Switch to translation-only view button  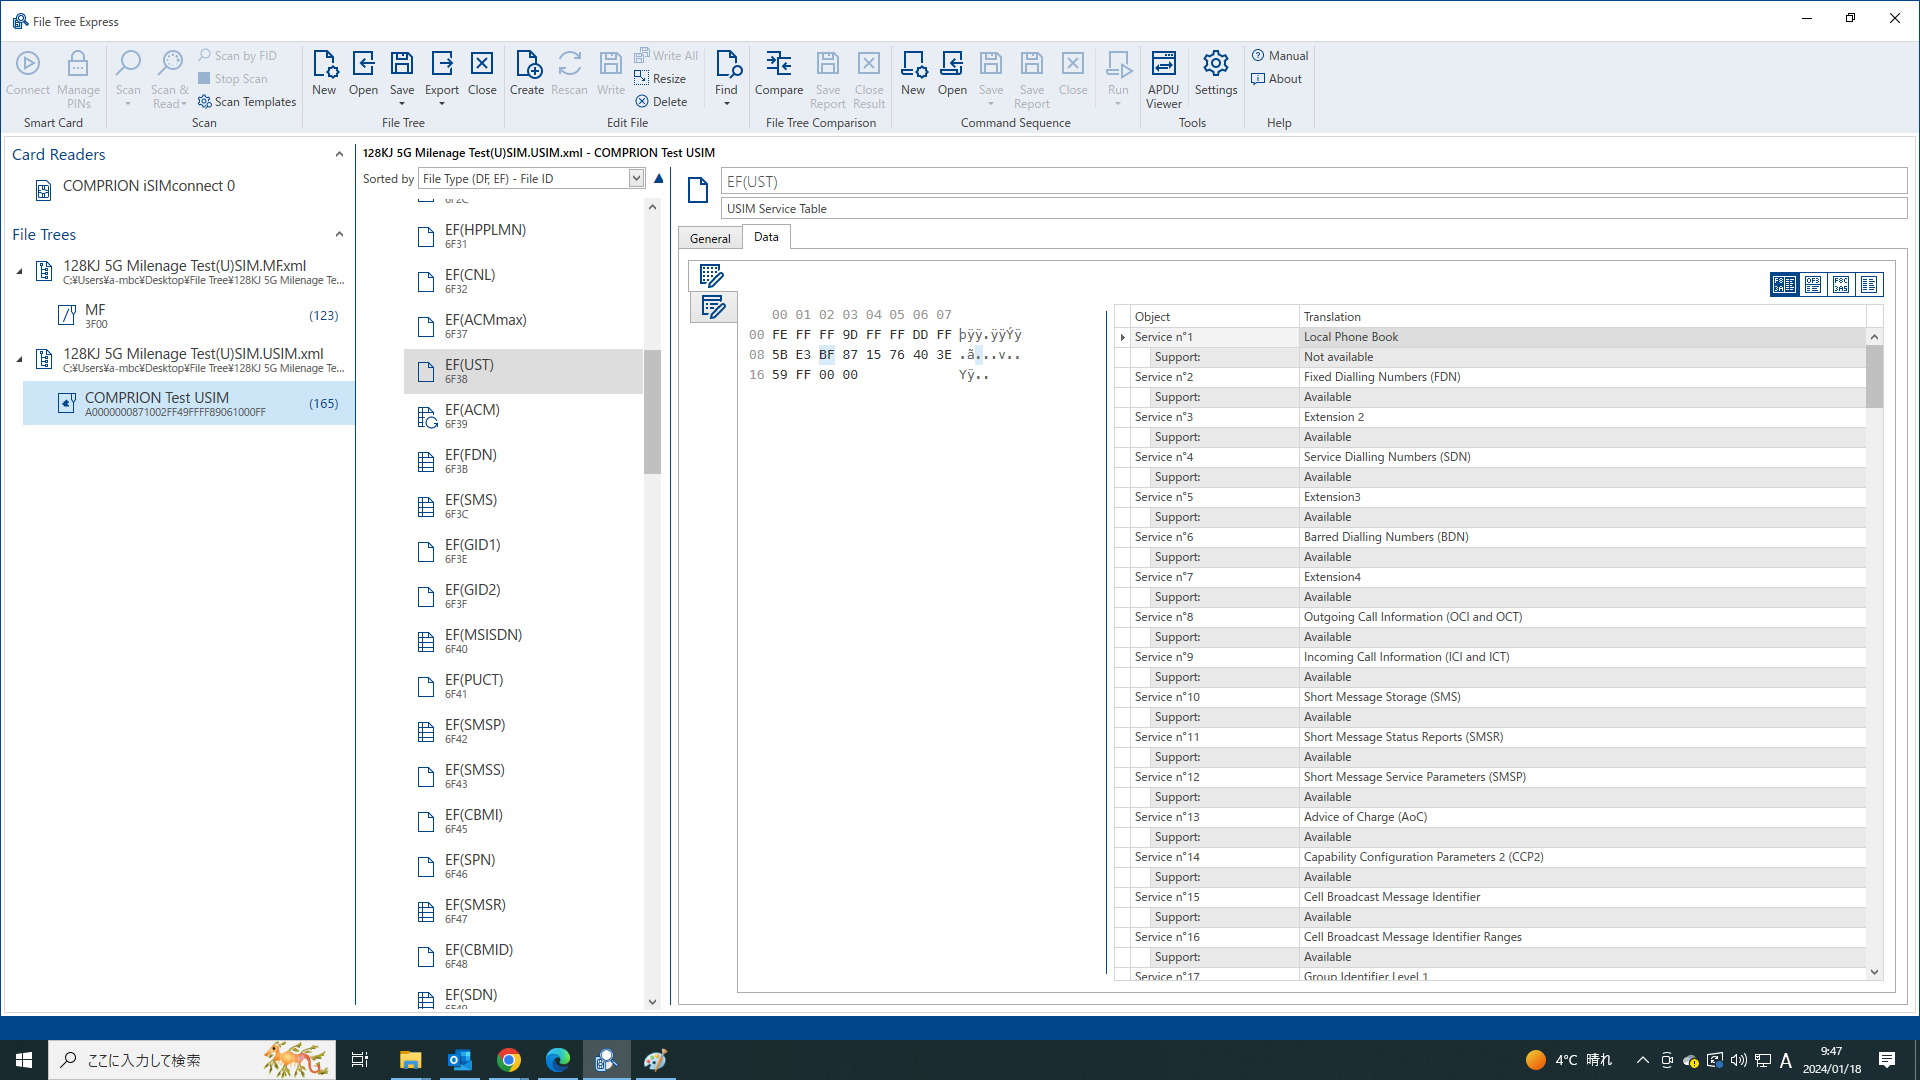[1869, 285]
